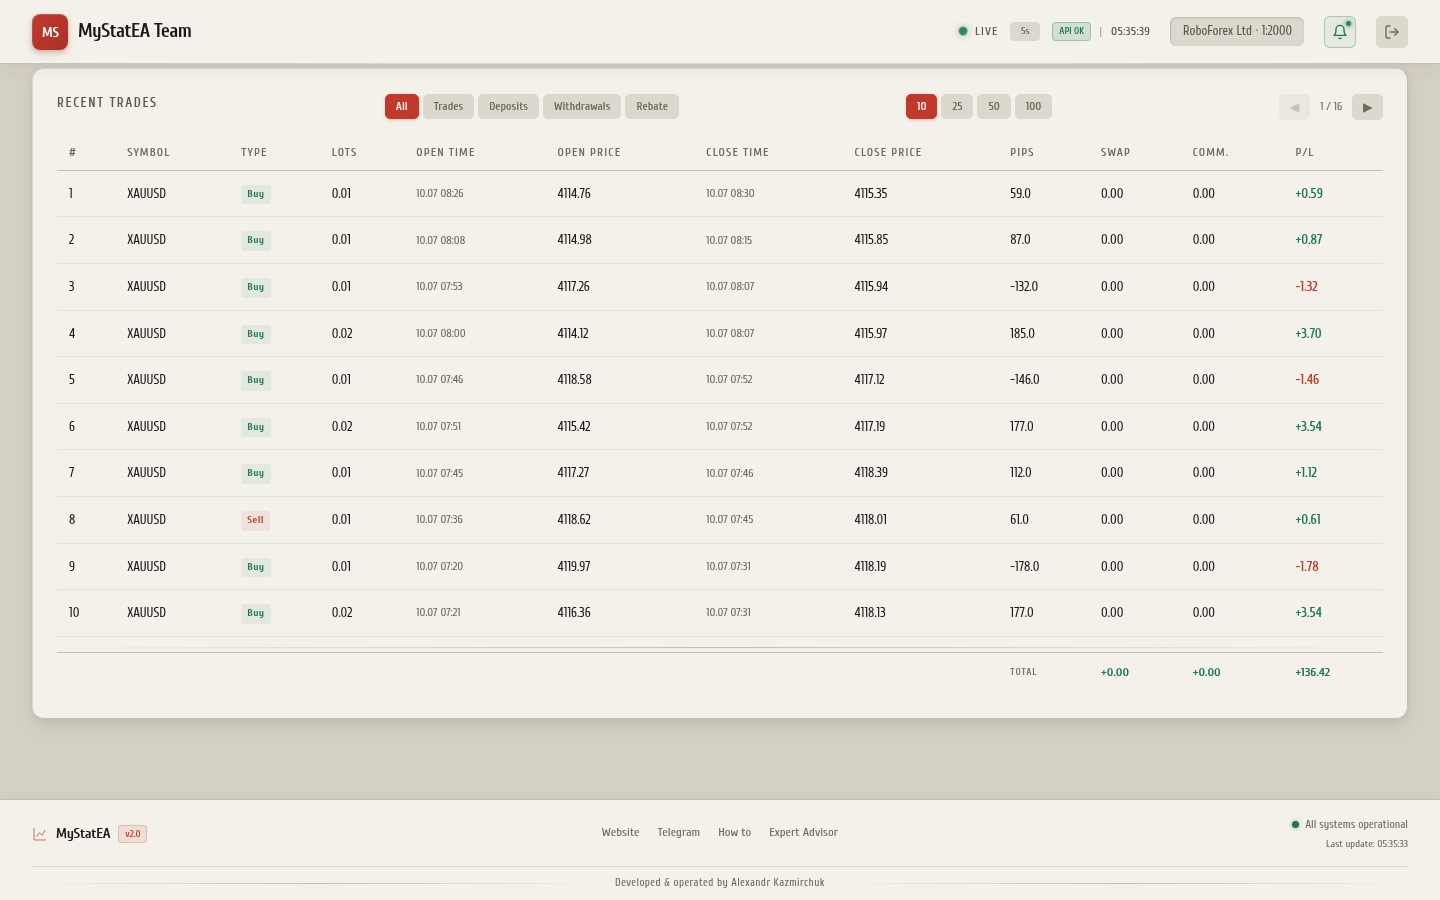Click close time 10.07 07:46
This screenshot has height=900, width=1440.
coord(730,474)
